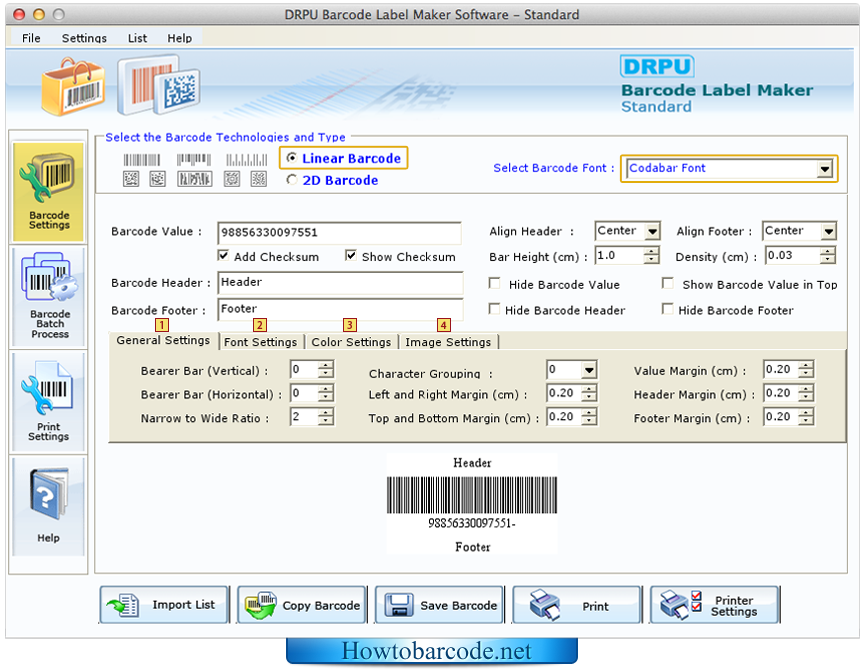Click the Save Barcode button label
The image size is (865, 670).
point(458,605)
